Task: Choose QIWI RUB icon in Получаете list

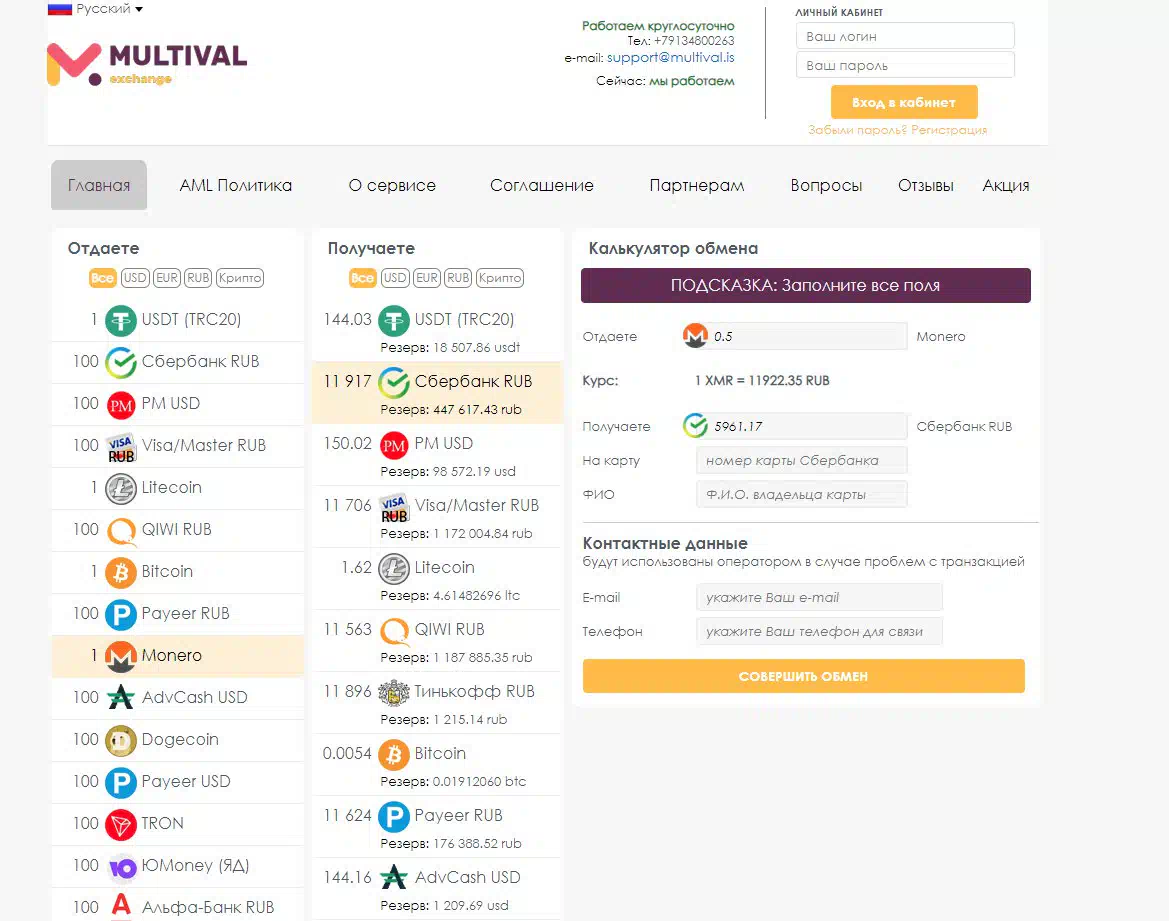Action: click(394, 631)
